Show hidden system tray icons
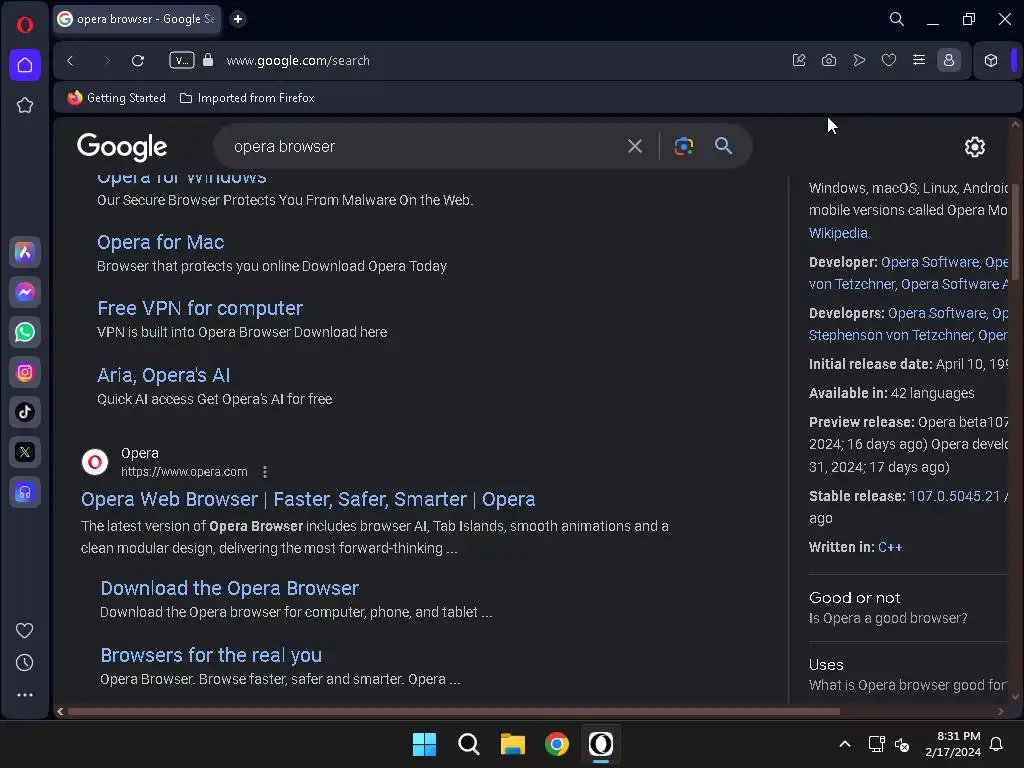1024x768 pixels. pos(844,744)
